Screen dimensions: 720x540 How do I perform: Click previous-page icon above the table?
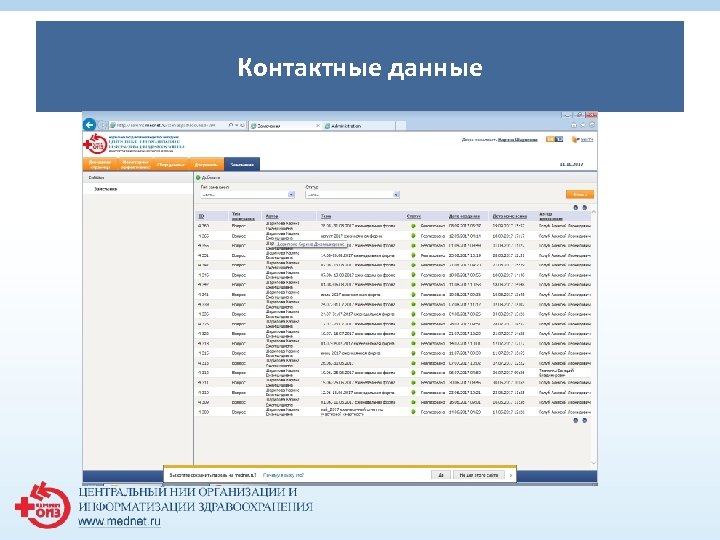pos(575,208)
